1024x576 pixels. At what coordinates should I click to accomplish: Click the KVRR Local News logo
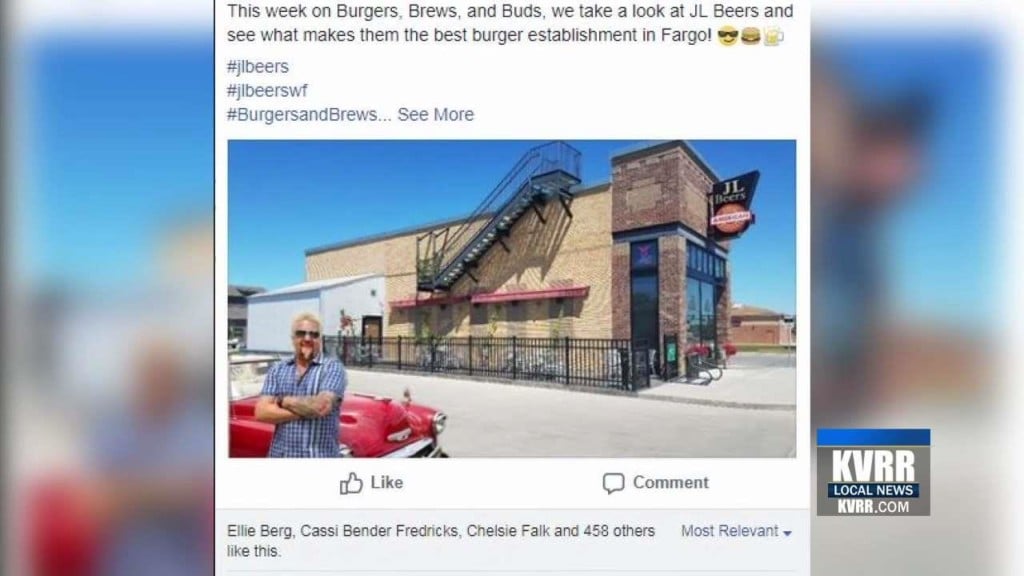873,472
